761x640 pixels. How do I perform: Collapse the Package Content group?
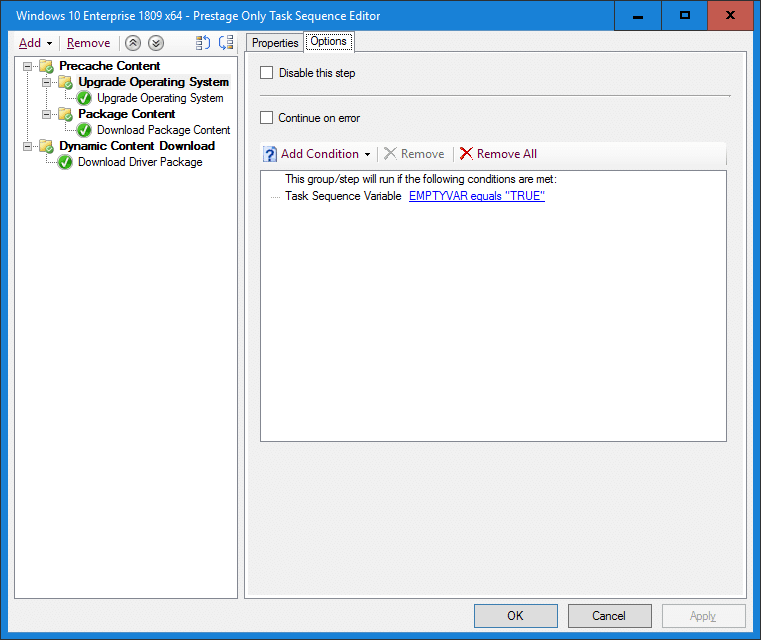coord(47,115)
